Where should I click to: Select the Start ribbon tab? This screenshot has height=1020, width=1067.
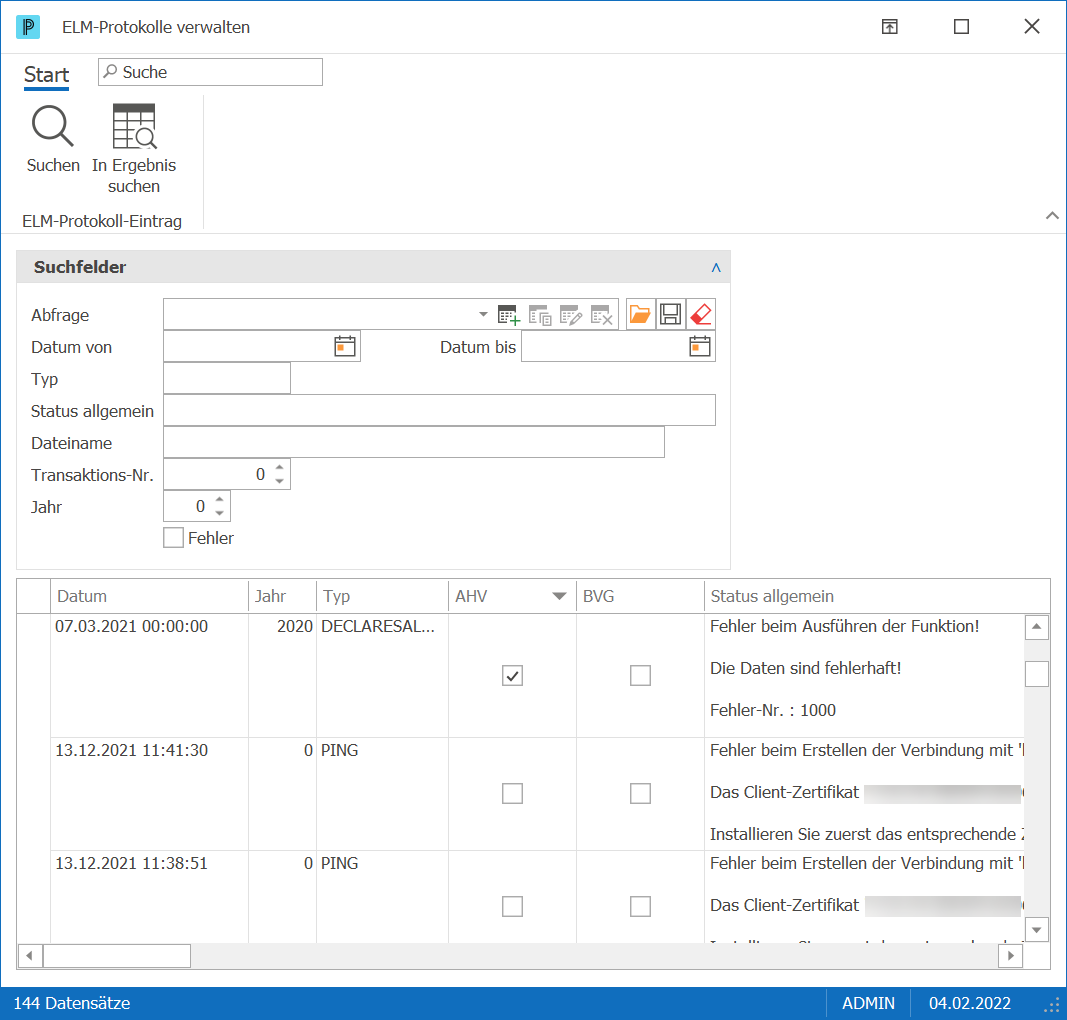tap(46, 74)
